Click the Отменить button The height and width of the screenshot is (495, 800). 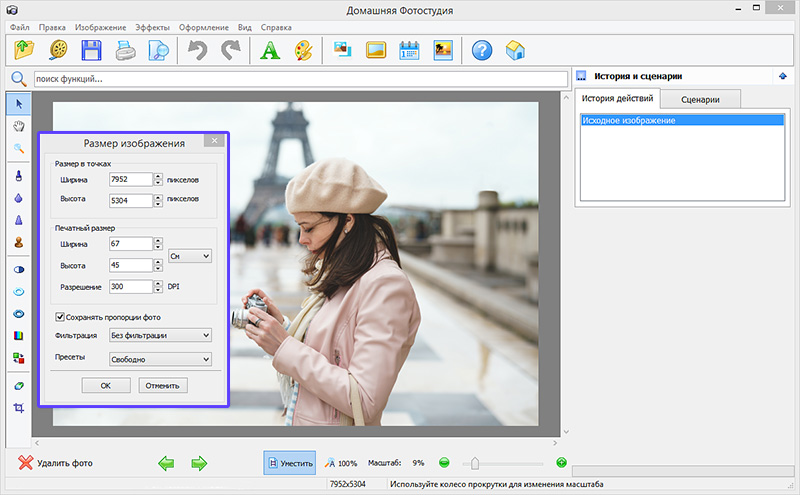(x=163, y=386)
